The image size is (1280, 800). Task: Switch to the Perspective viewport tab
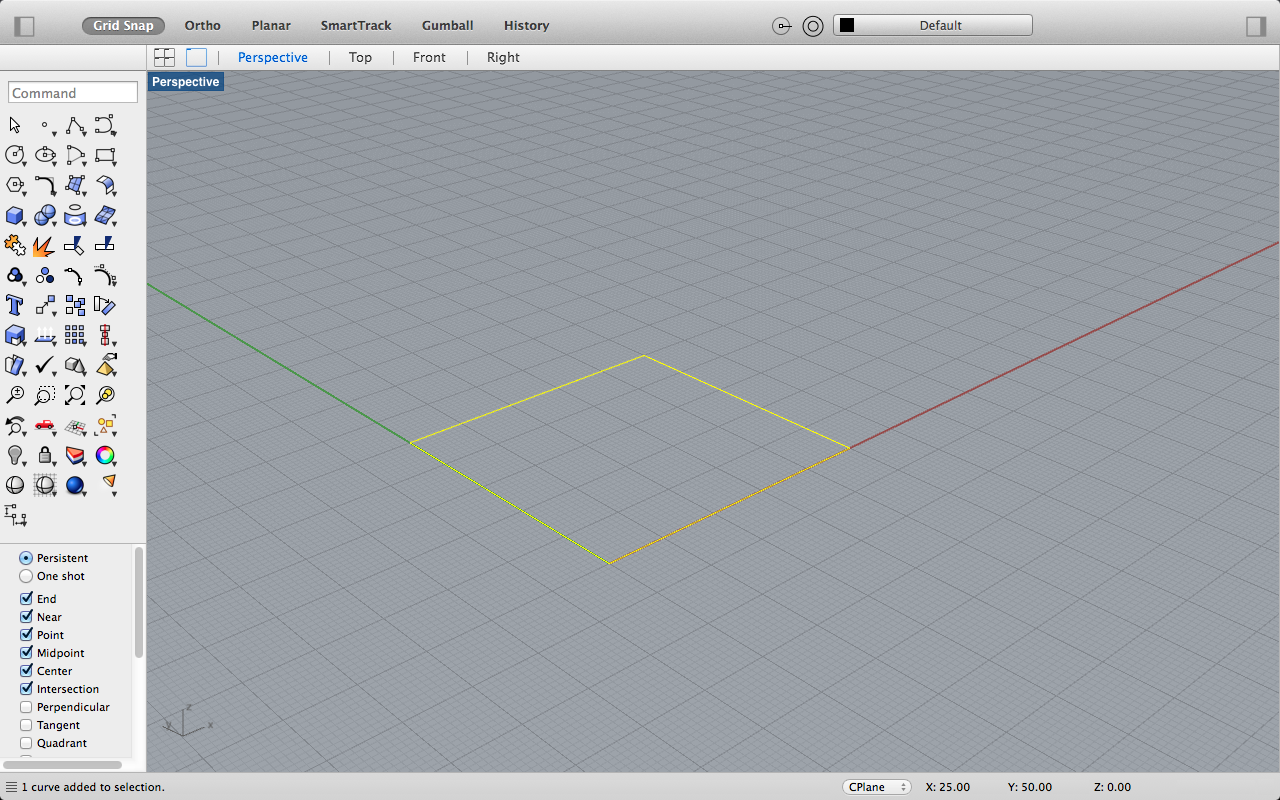273,58
